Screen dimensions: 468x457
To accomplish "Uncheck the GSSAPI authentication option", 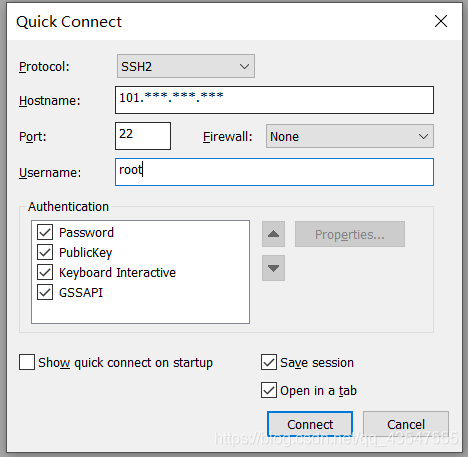I will [45, 292].
